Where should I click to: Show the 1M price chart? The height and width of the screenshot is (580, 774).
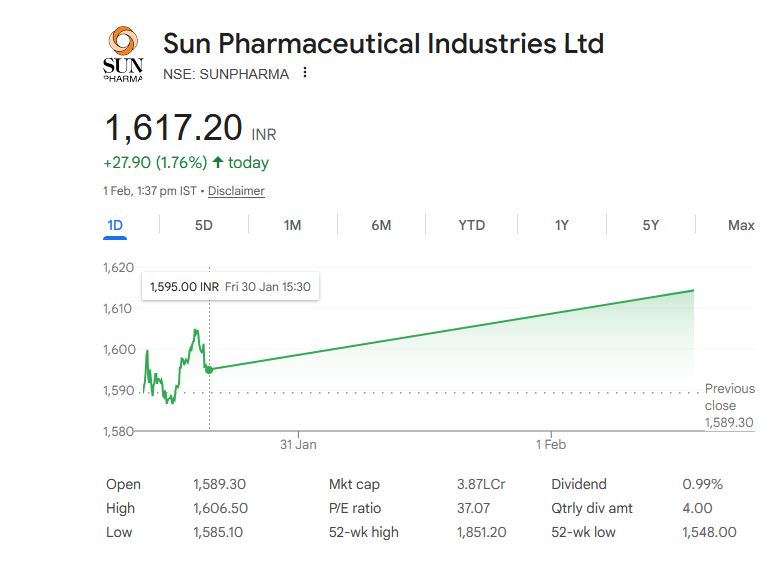pyautogui.click(x=292, y=225)
